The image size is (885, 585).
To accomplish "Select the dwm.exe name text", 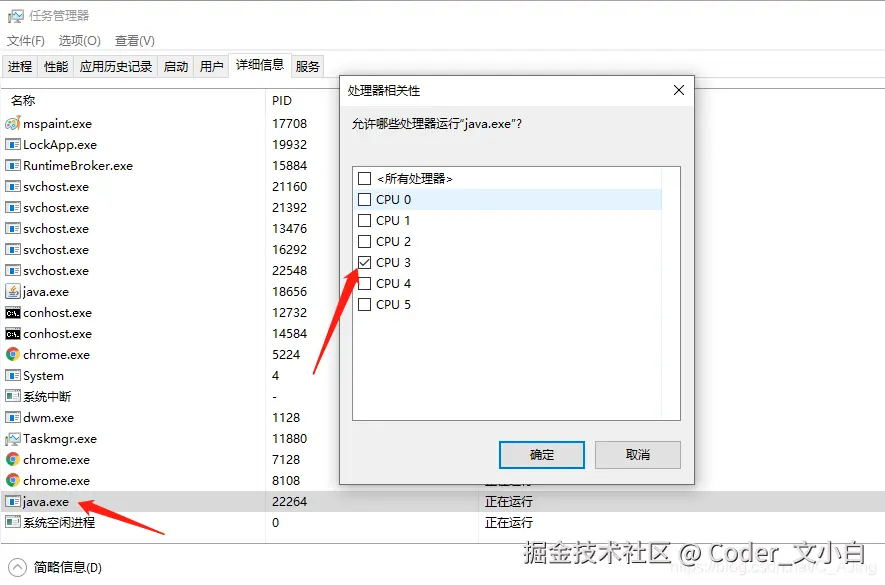I will (49, 418).
